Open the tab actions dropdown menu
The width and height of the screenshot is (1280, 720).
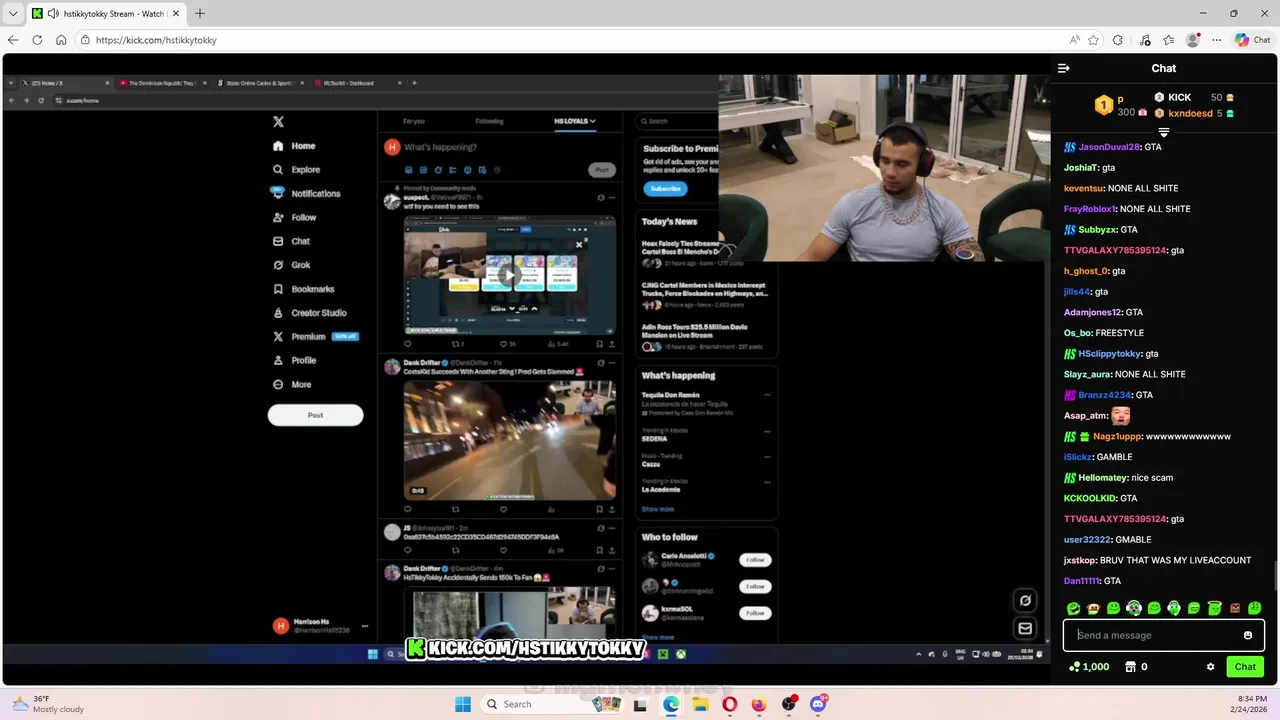click(13, 14)
